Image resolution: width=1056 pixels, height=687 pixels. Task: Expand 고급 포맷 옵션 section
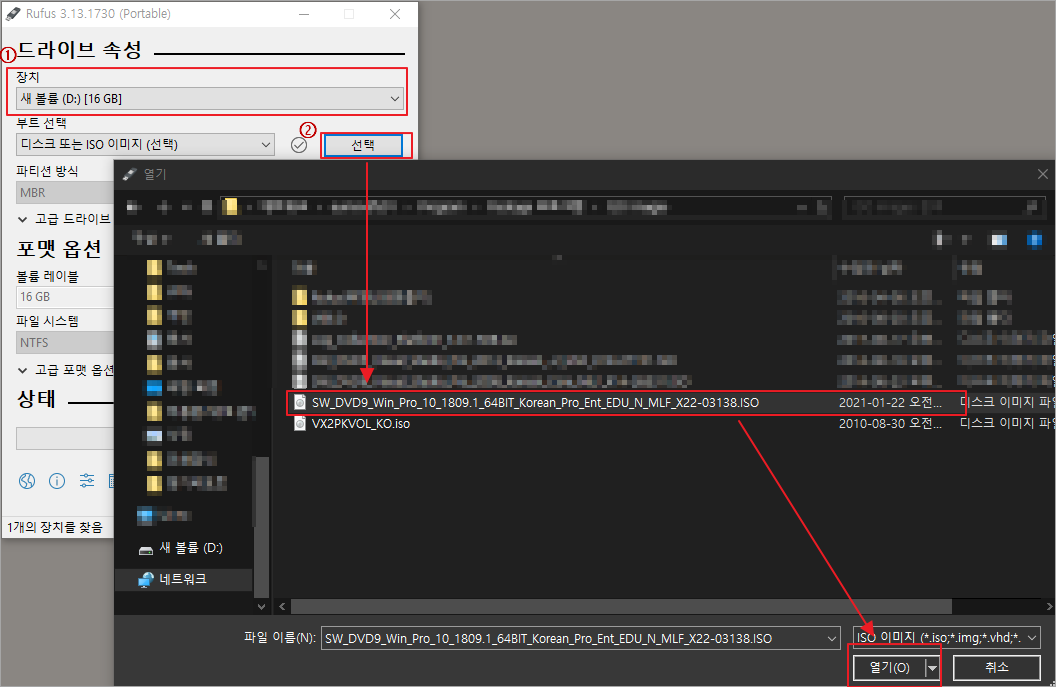tap(65, 370)
